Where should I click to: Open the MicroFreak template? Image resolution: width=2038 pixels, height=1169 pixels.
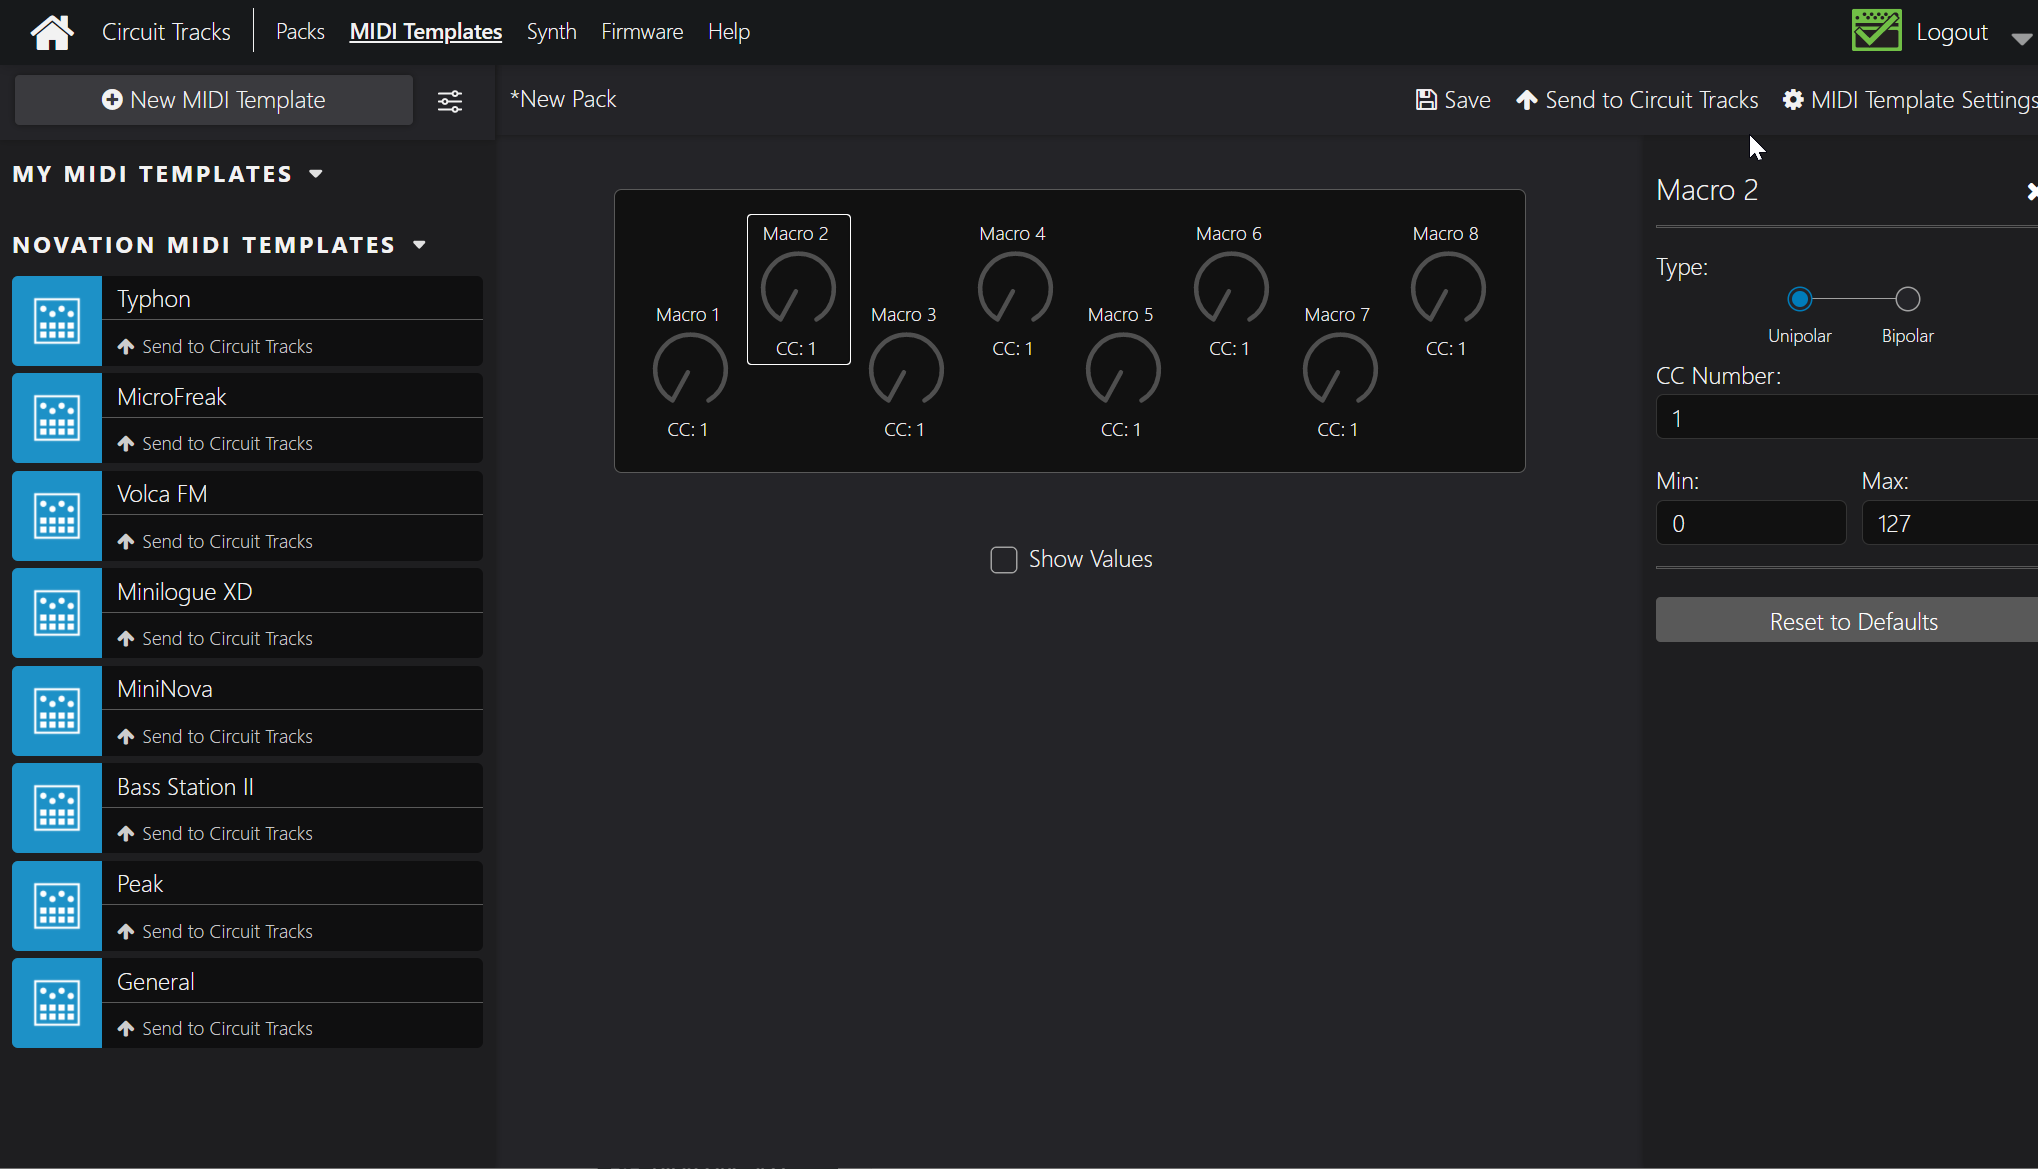click(171, 397)
